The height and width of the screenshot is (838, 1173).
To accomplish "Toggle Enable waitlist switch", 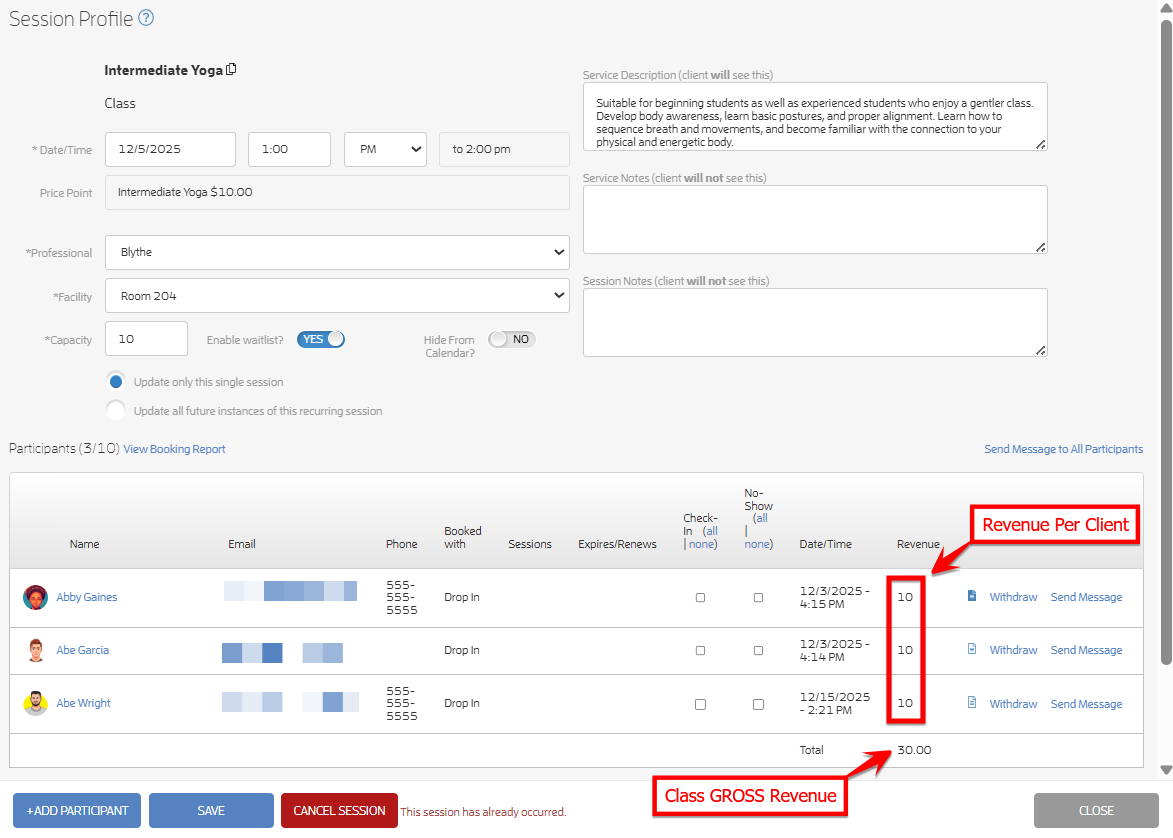I will (321, 339).
